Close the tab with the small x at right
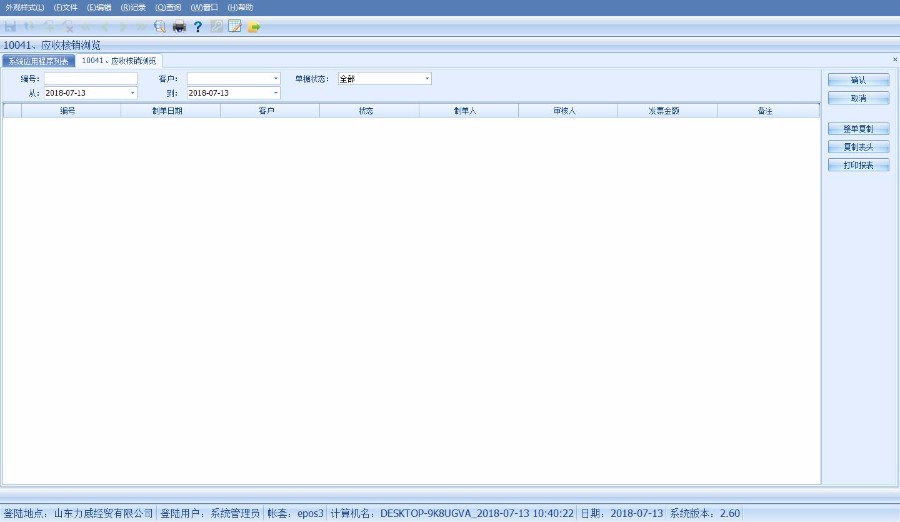The width and height of the screenshot is (900, 522). point(895,59)
